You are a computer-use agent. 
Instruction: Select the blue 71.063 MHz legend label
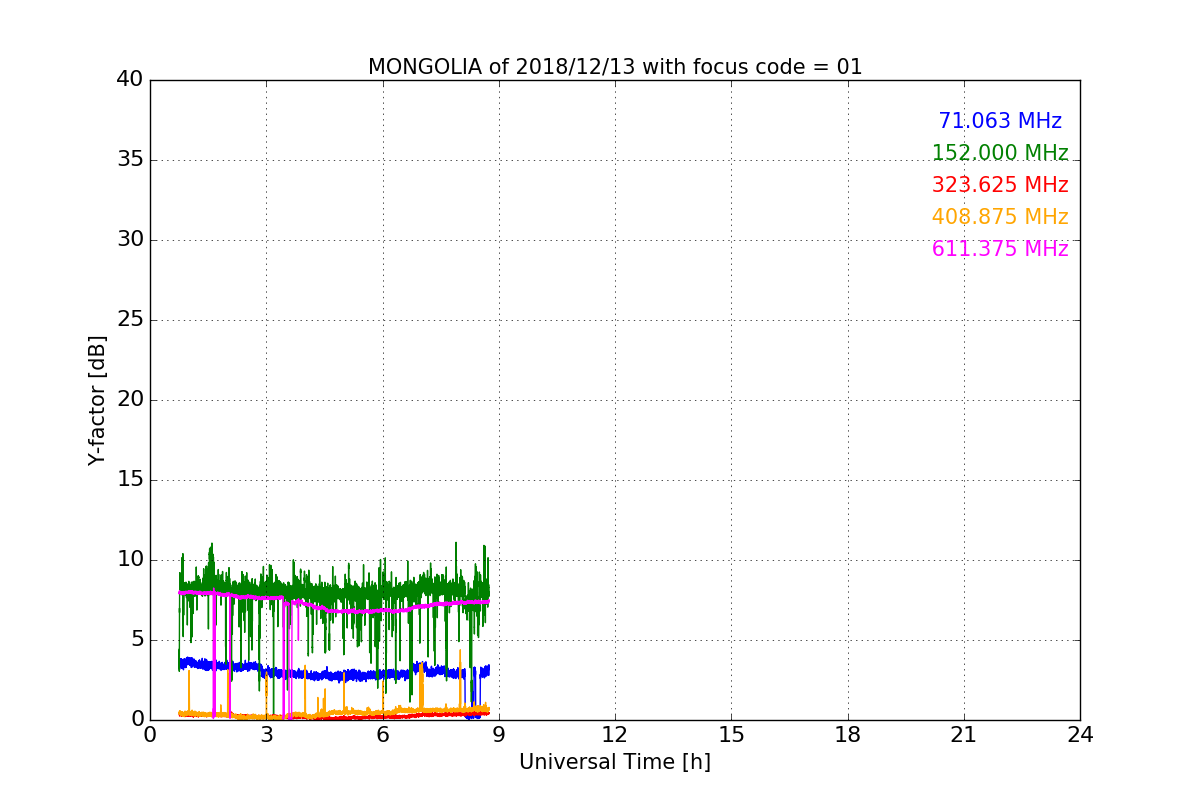click(x=1000, y=121)
